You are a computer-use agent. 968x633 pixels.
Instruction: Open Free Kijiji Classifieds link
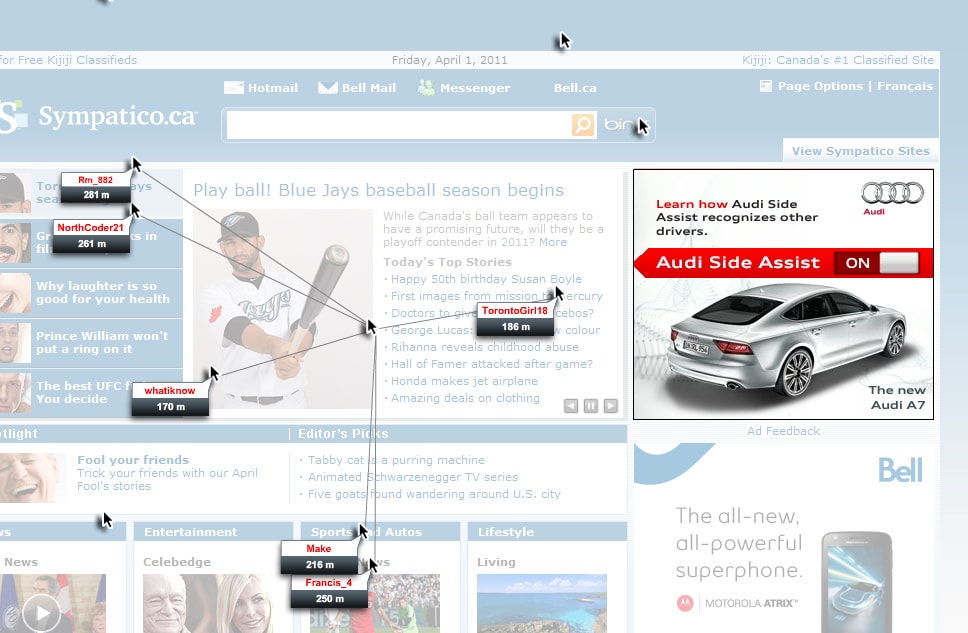pyautogui.click(x=69, y=60)
